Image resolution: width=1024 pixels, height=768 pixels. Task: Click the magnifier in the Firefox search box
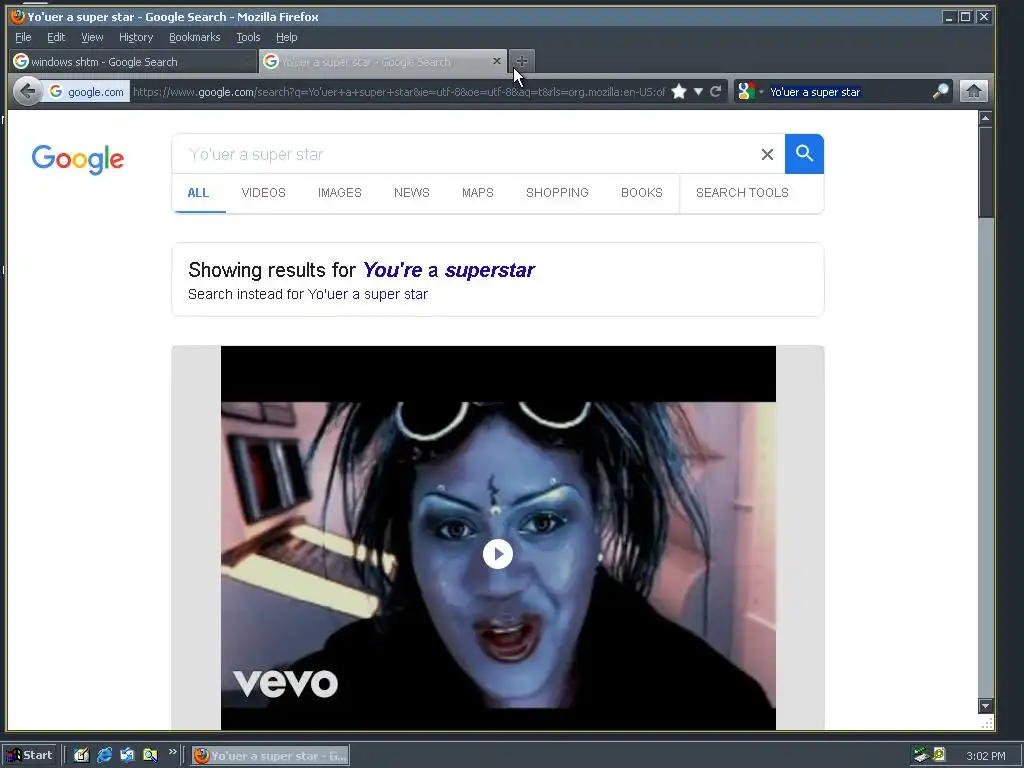point(940,91)
